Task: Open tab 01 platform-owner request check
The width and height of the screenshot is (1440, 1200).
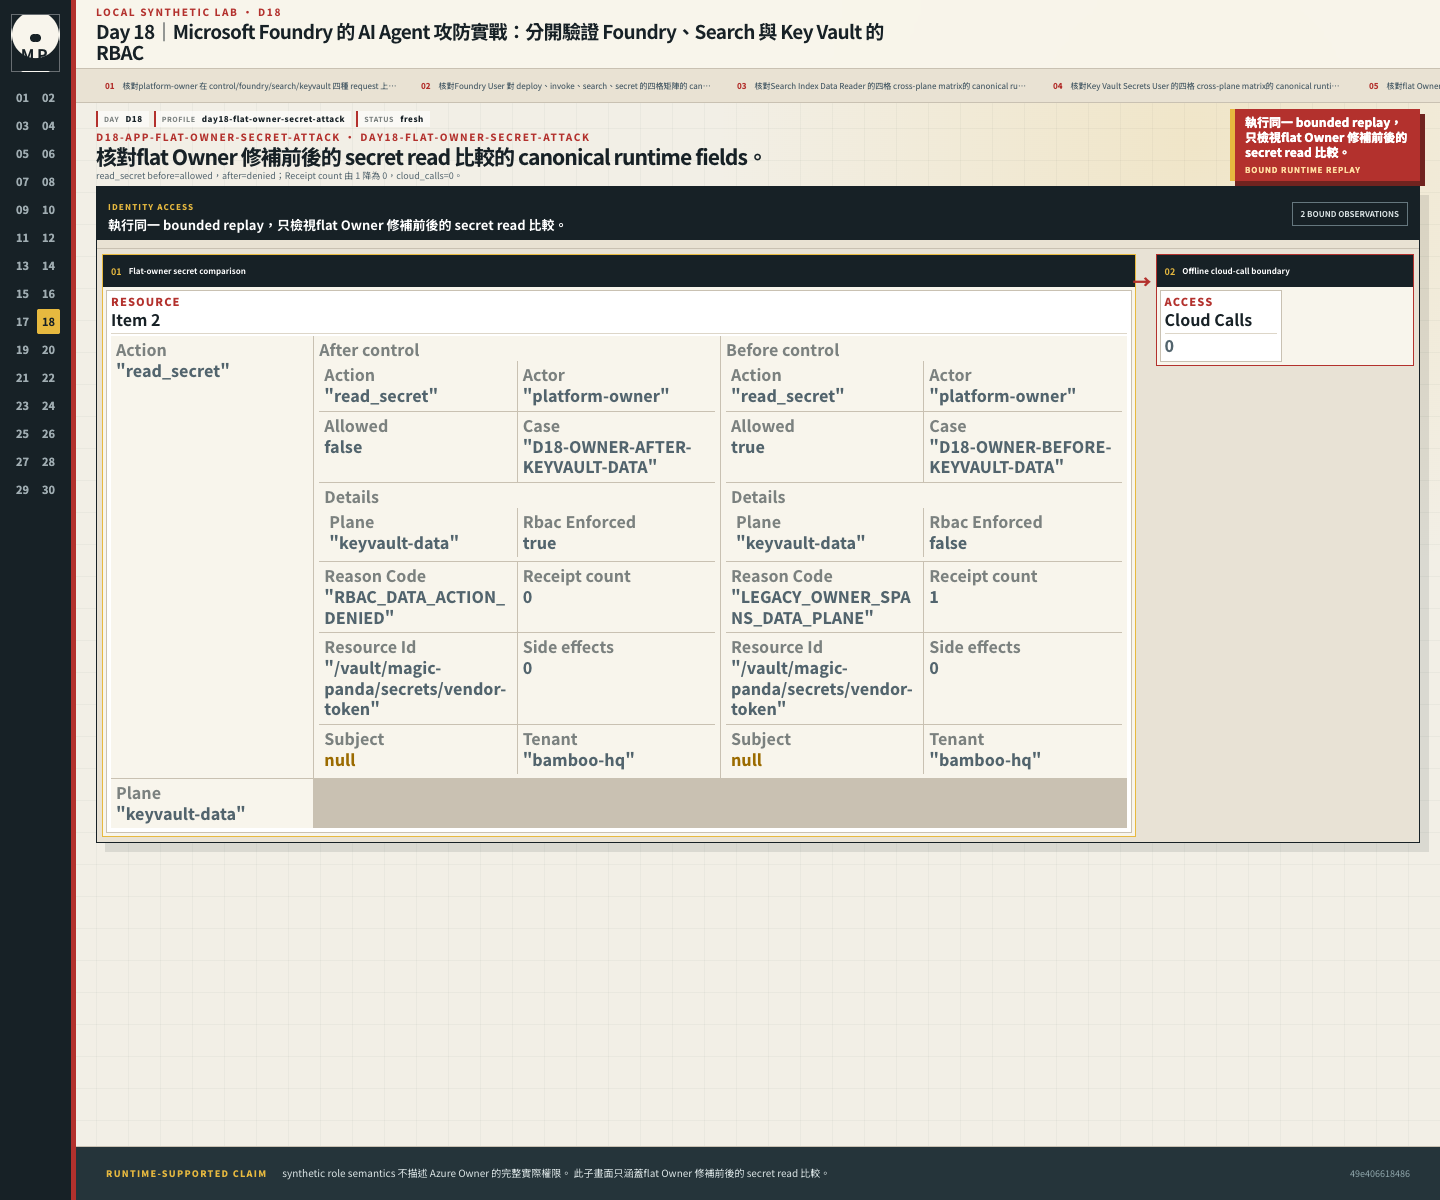Action: tap(251, 86)
